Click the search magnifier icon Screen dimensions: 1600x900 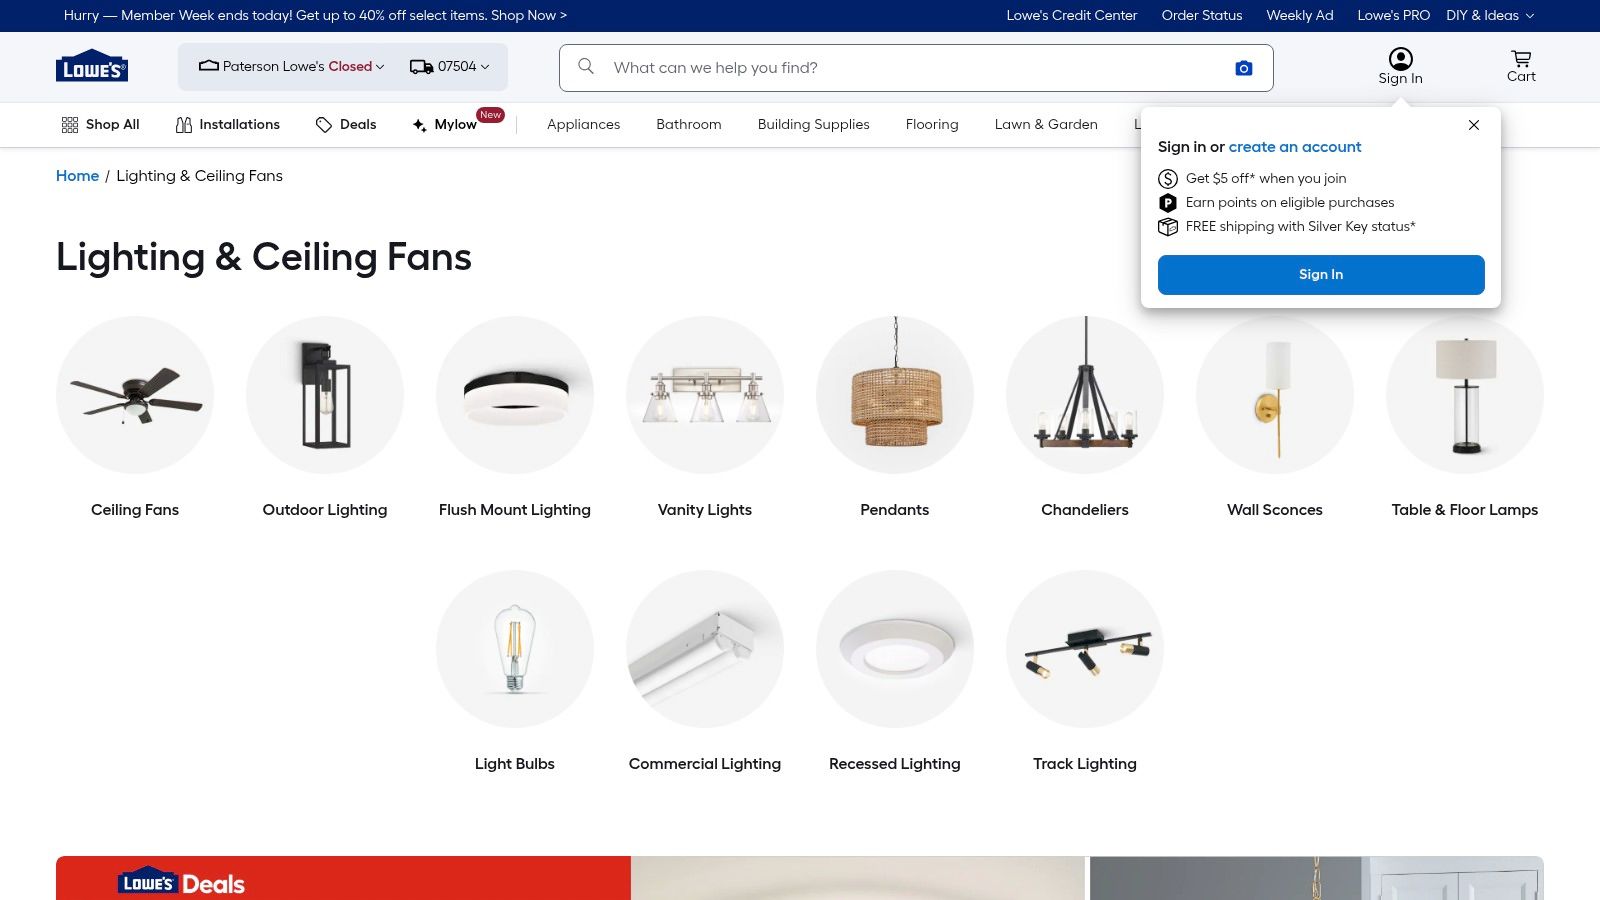coord(585,67)
